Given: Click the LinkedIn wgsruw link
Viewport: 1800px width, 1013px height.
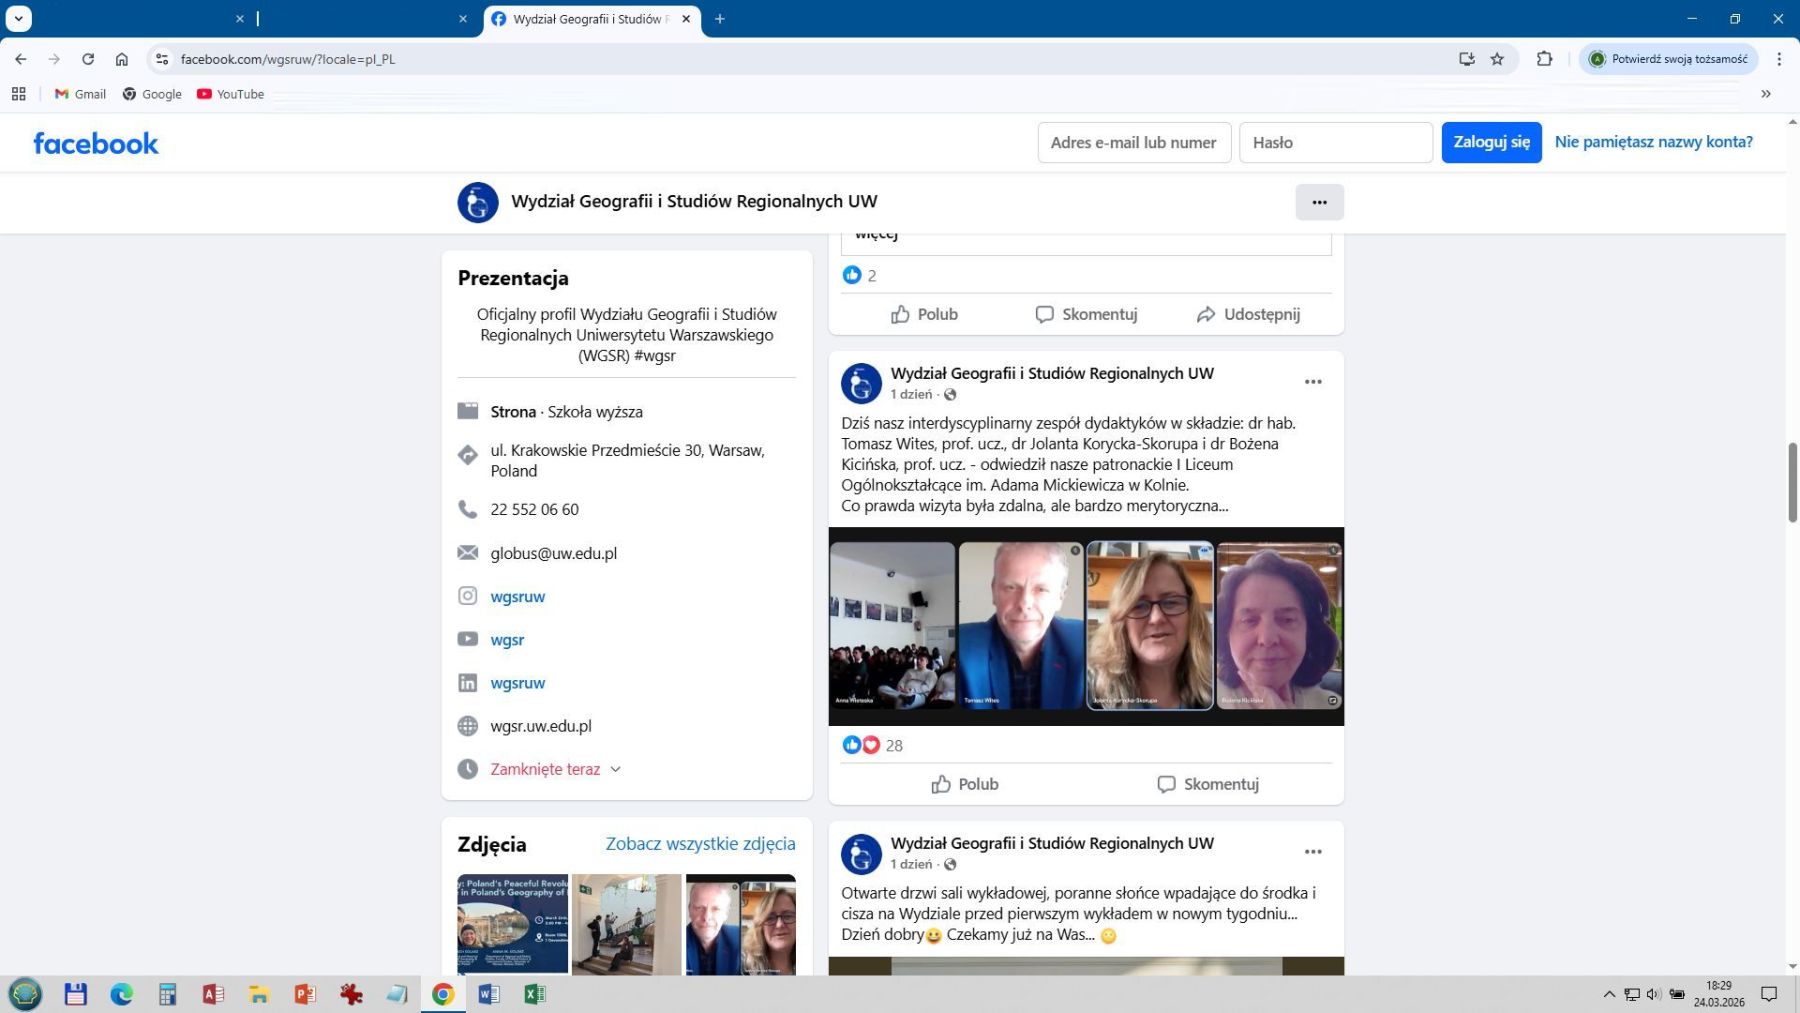Looking at the screenshot, I should (517, 683).
